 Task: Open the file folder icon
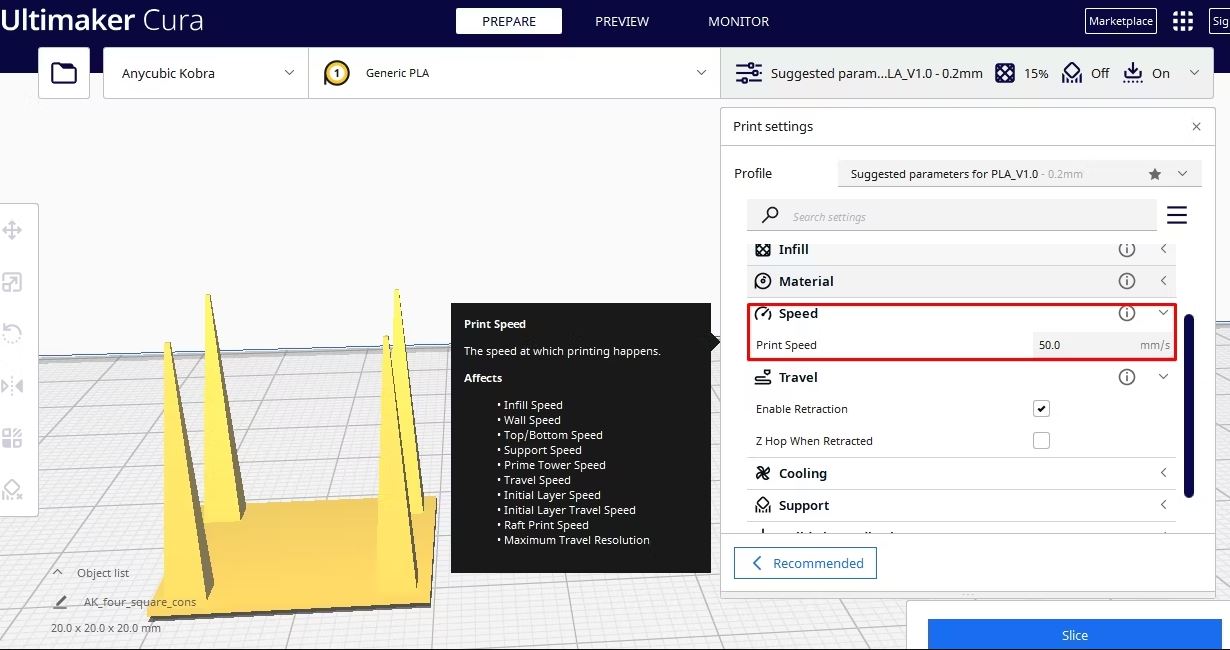click(x=64, y=73)
